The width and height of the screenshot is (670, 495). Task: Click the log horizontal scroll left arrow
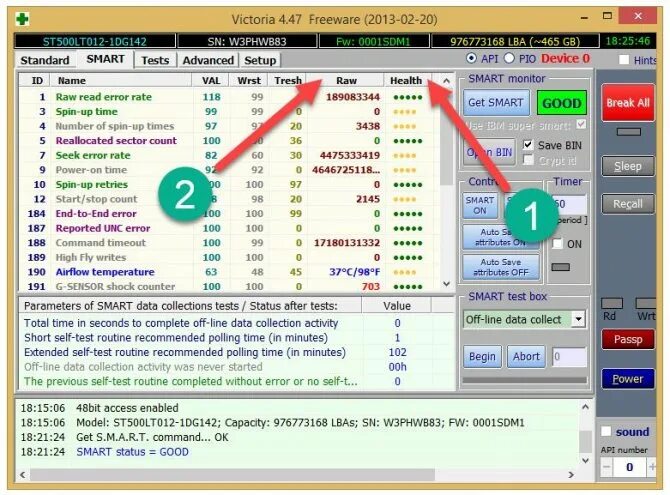(23, 474)
